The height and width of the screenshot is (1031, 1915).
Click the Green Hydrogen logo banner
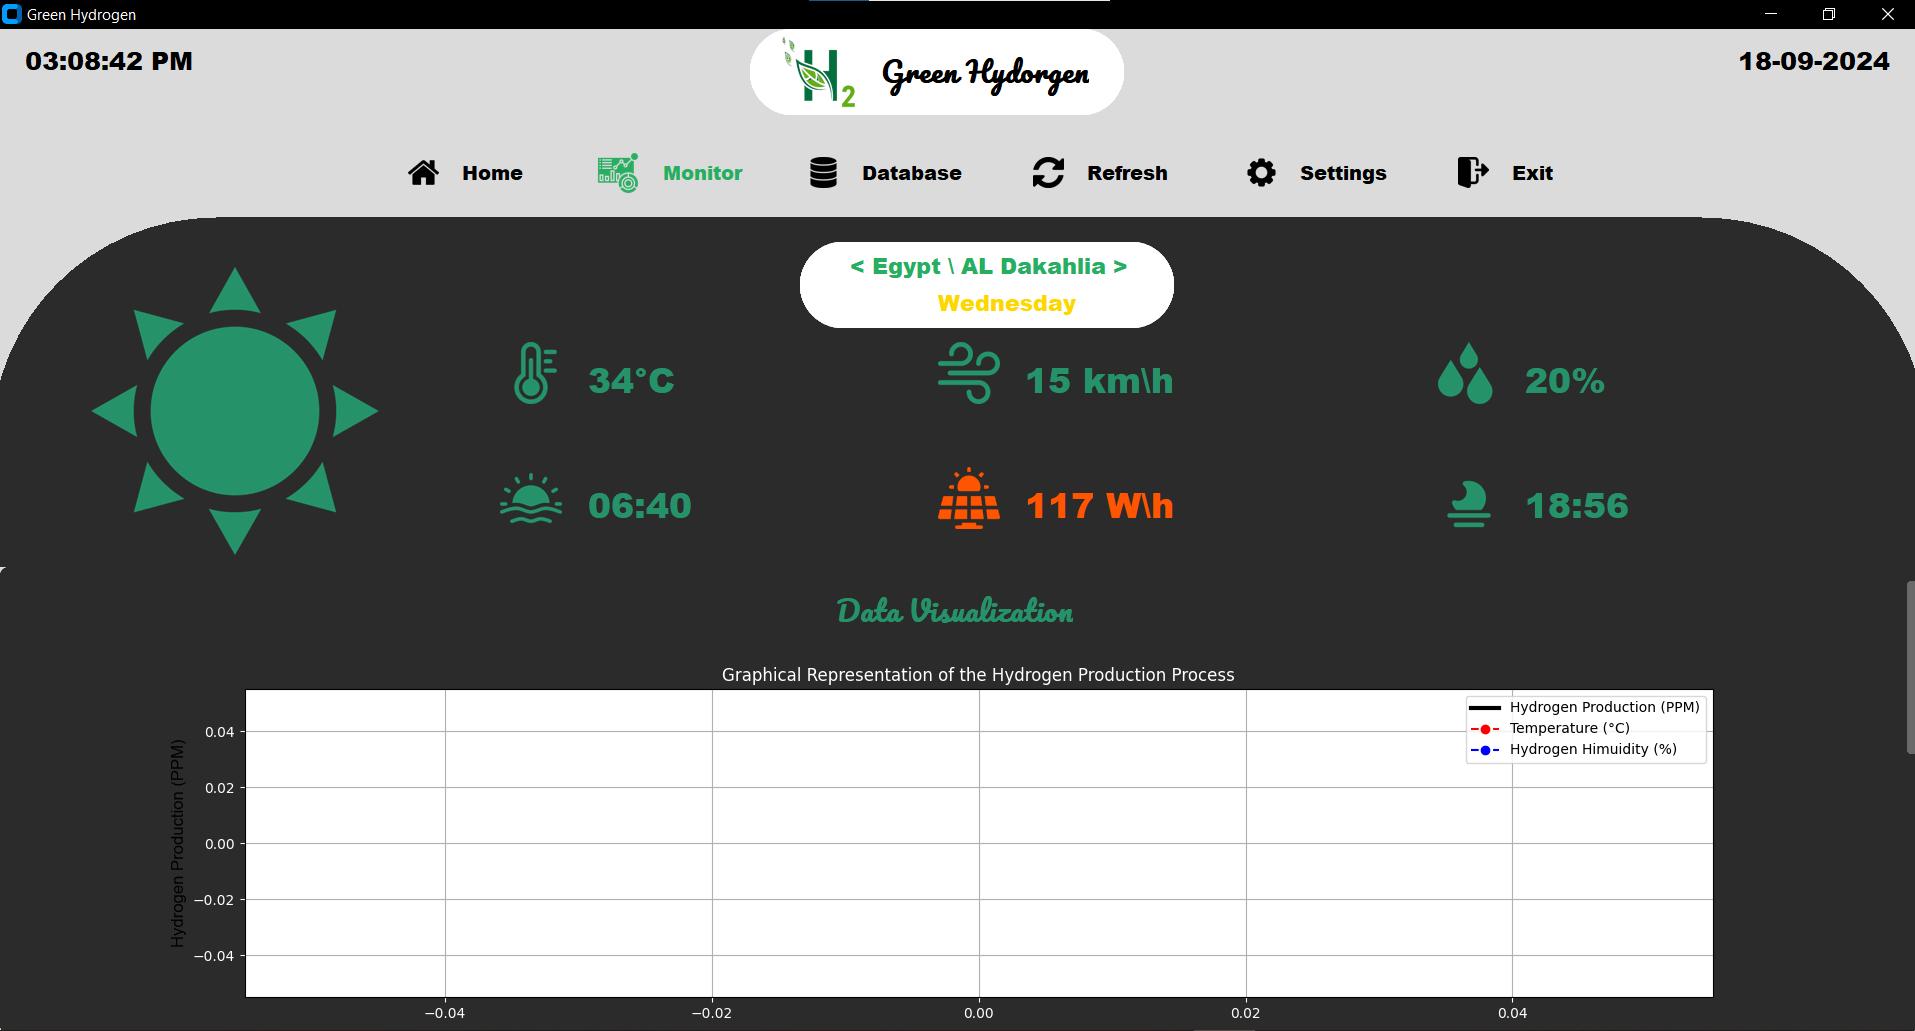coord(936,73)
